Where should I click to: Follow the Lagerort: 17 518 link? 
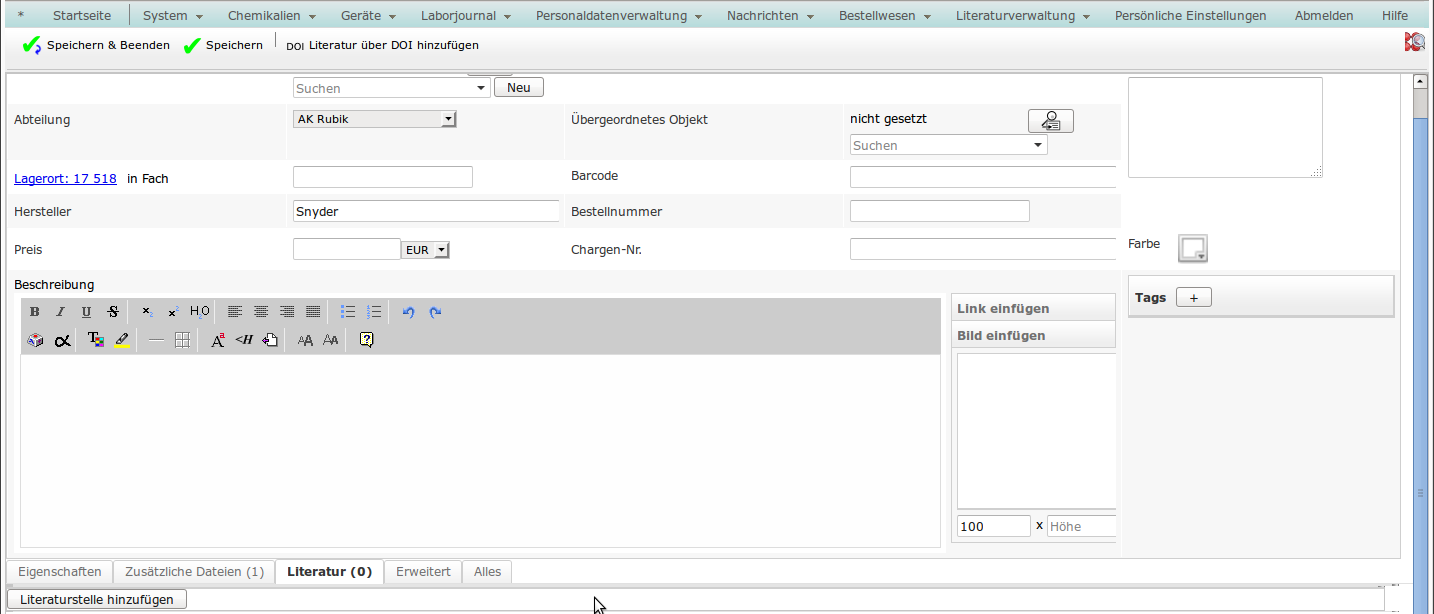65,179
